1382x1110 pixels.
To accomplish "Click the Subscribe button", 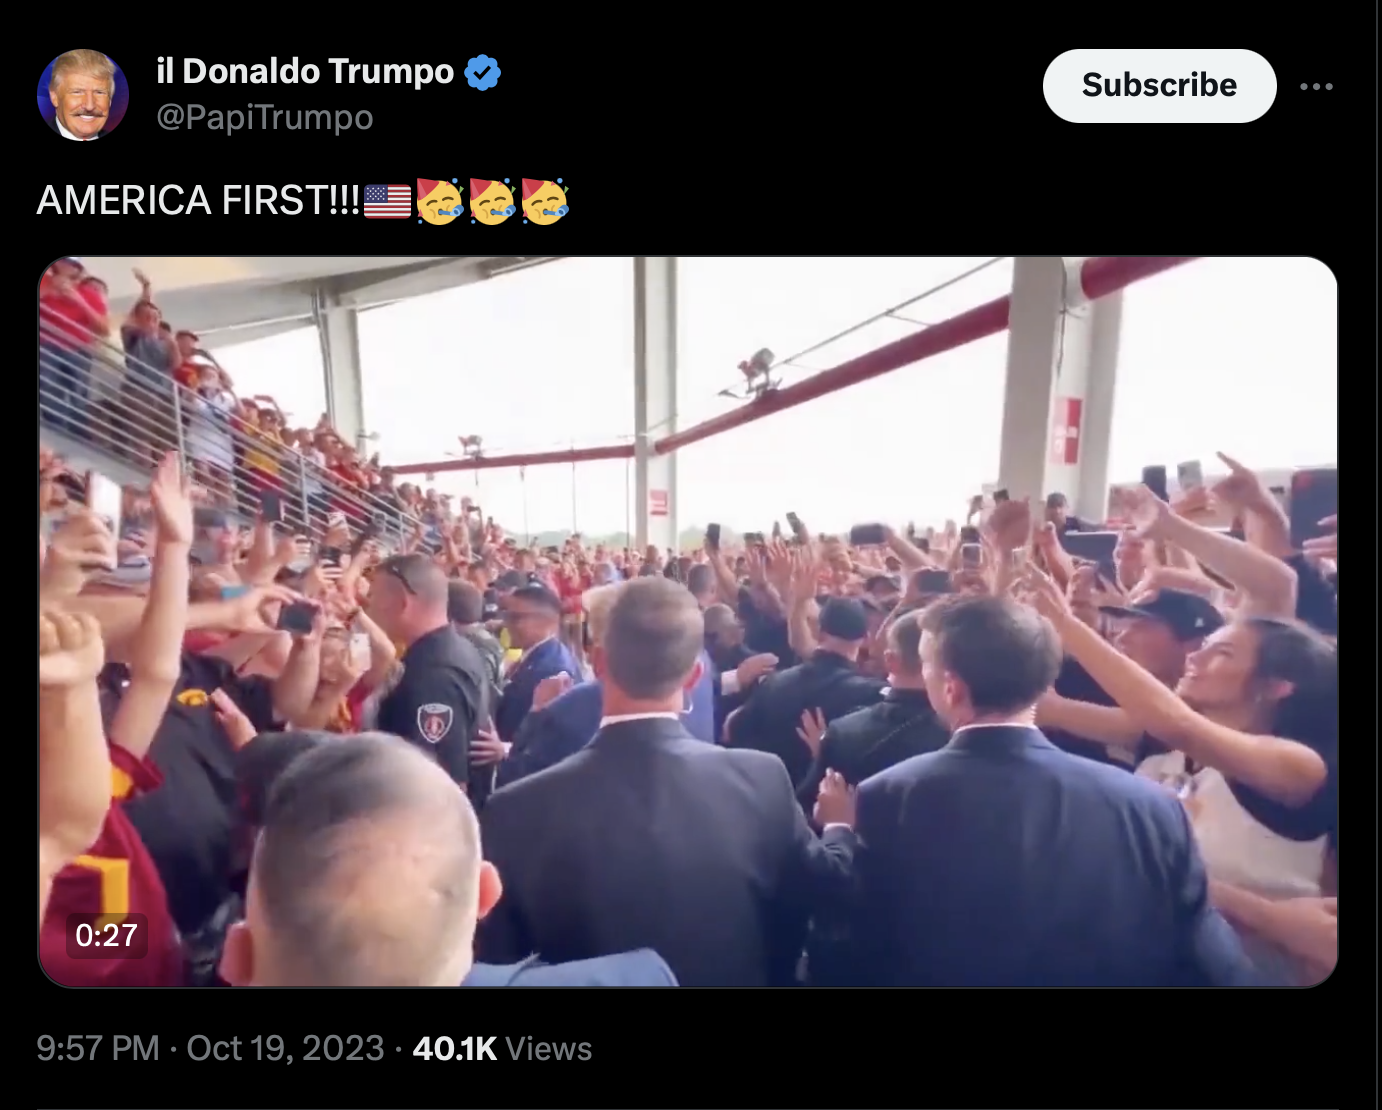I will pos(1159,86).
